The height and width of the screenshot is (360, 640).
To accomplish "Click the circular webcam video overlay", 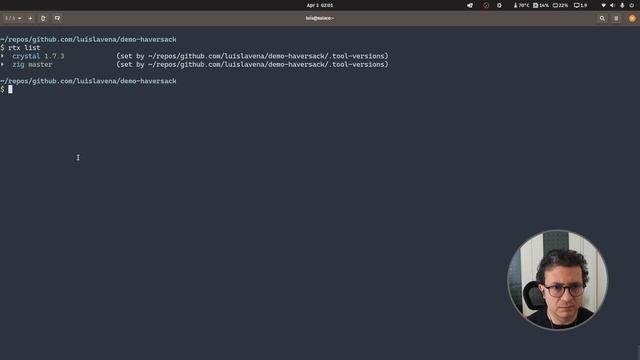I will click(557, 280).
